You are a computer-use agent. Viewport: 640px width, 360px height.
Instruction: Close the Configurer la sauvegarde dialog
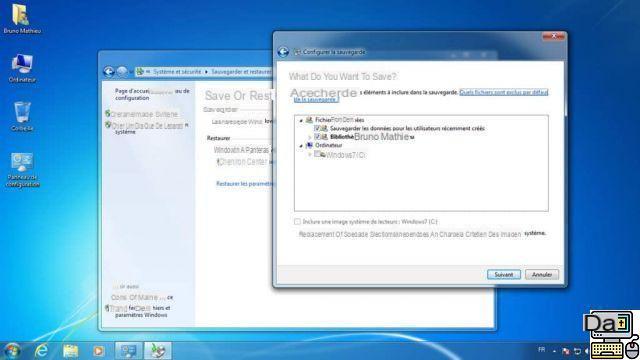click(553, 36)
